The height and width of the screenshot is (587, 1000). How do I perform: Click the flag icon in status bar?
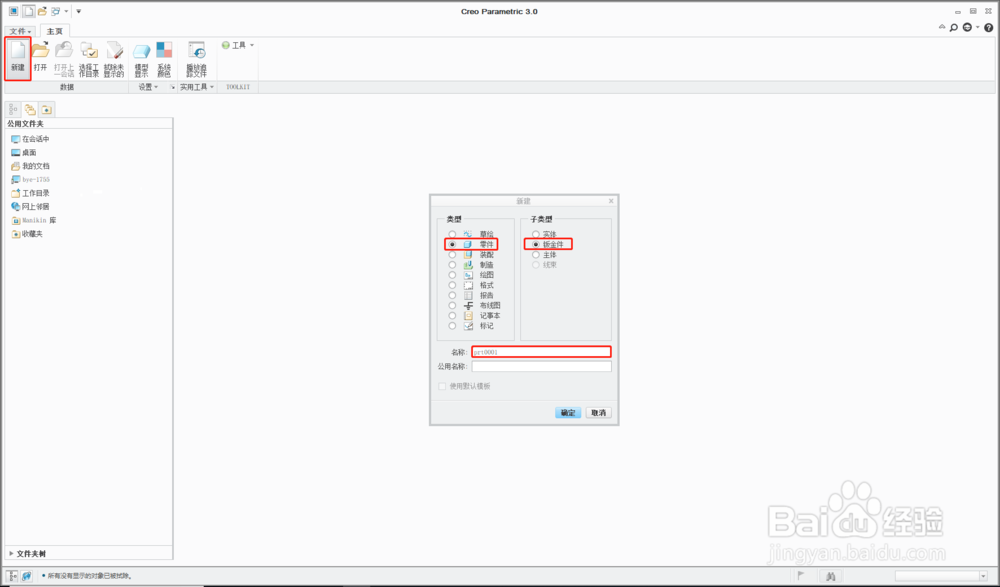(802, 576)
